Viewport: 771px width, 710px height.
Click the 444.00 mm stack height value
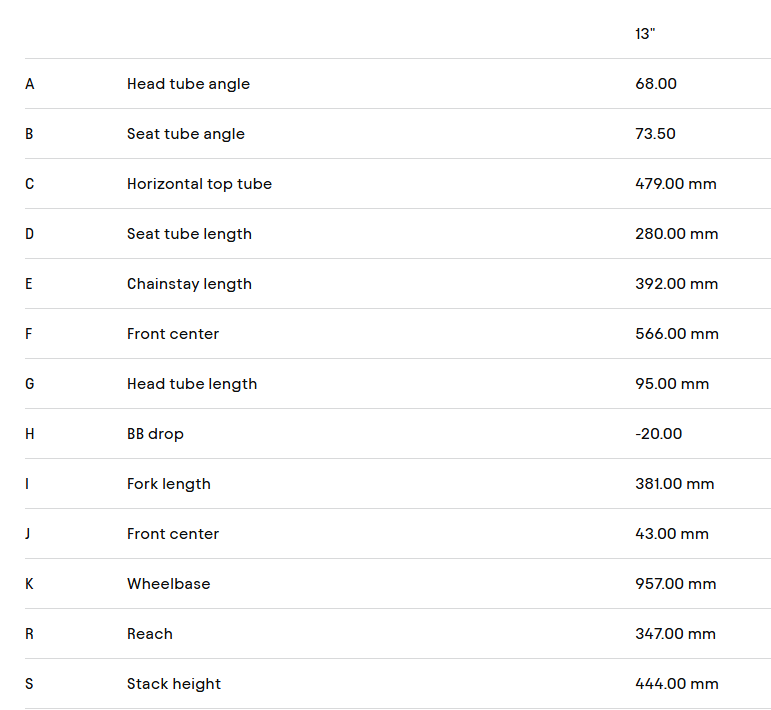point(676,684)
